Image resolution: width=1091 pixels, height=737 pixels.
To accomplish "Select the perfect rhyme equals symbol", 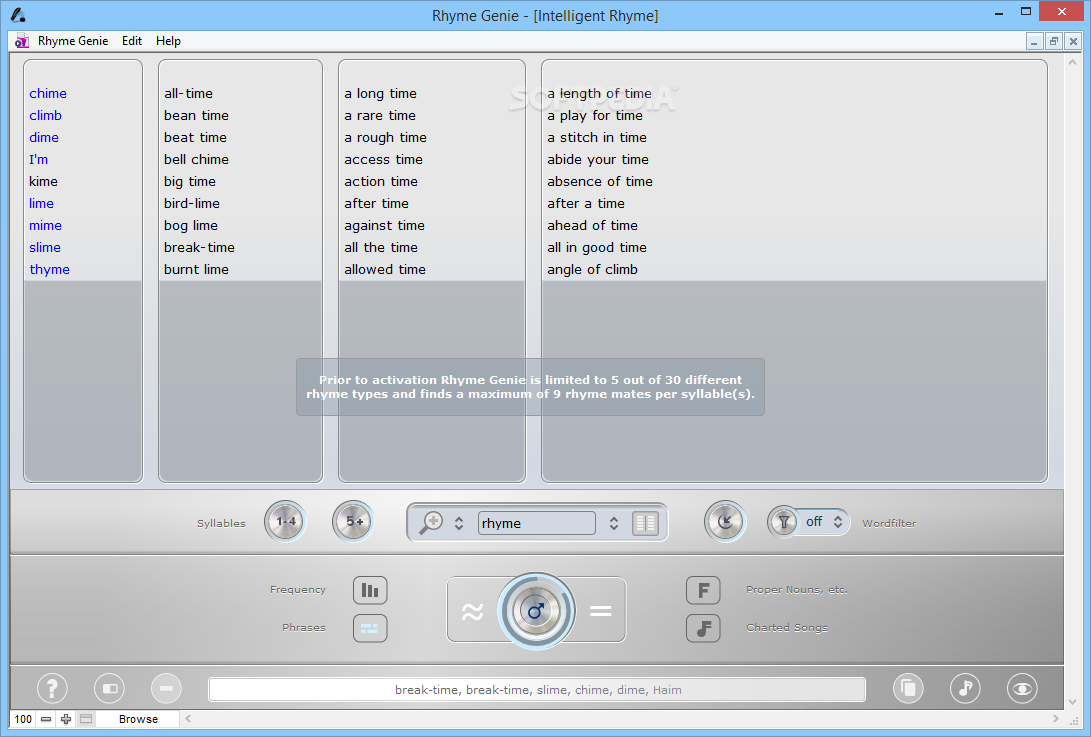I will click(600, 611).
